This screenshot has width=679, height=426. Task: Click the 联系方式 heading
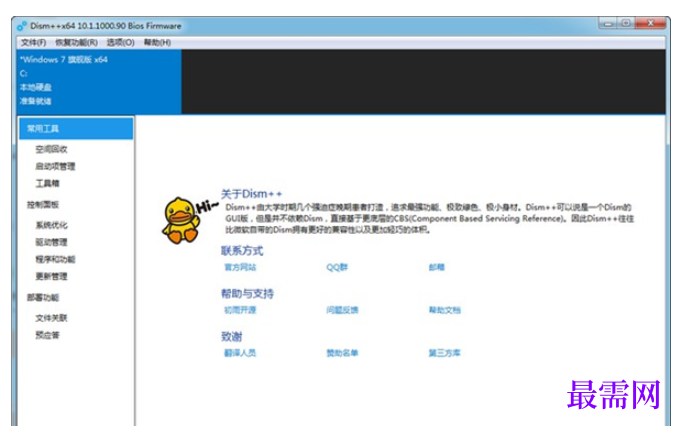[242, 251]
